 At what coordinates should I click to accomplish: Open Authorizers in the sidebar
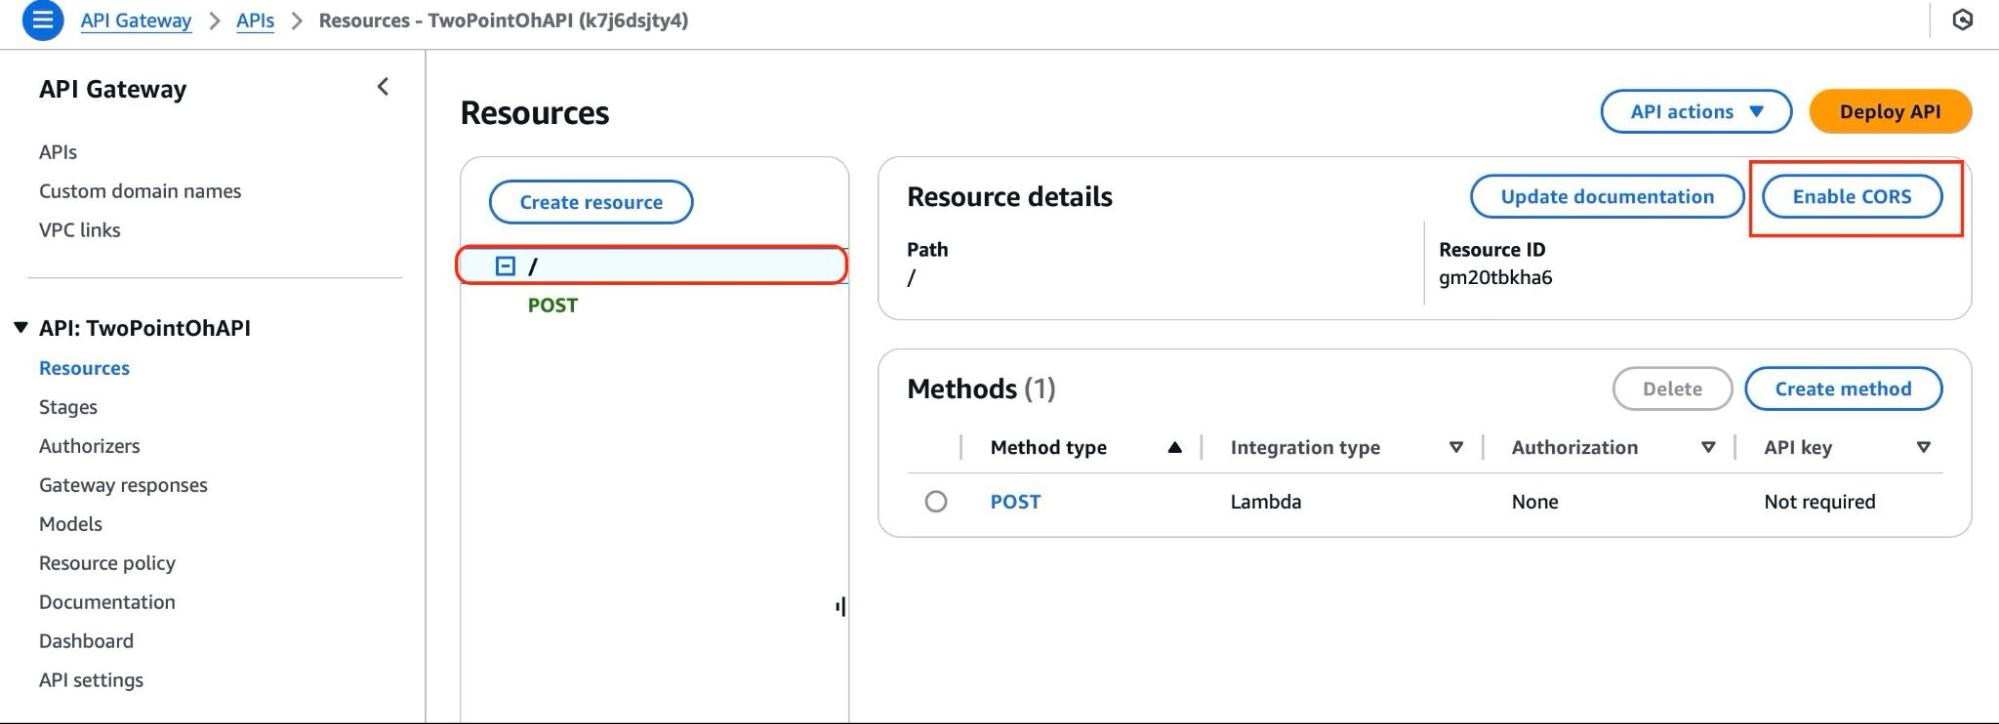89,446
